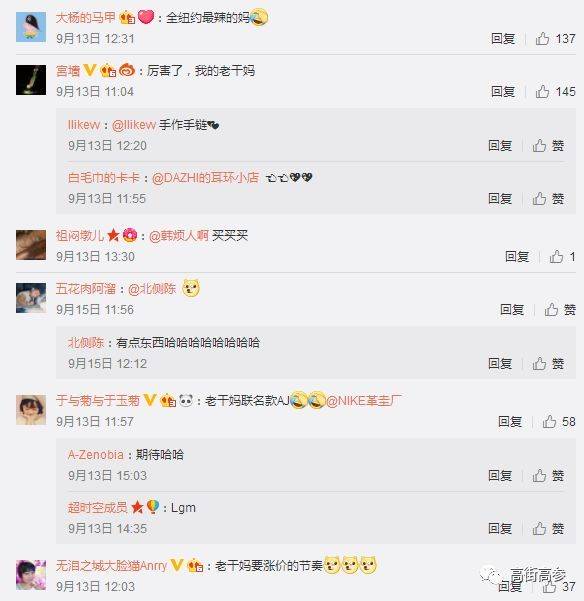The height and width of the screenshot is (601, 584).
Task: Like 白毛巾的卡卡's reply at 11:55
Action: pos(548,199)
